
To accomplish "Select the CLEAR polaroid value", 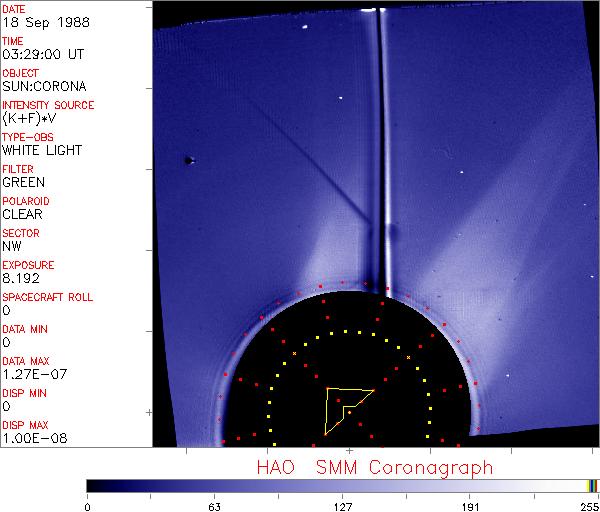I will click(x=23, y=214).
